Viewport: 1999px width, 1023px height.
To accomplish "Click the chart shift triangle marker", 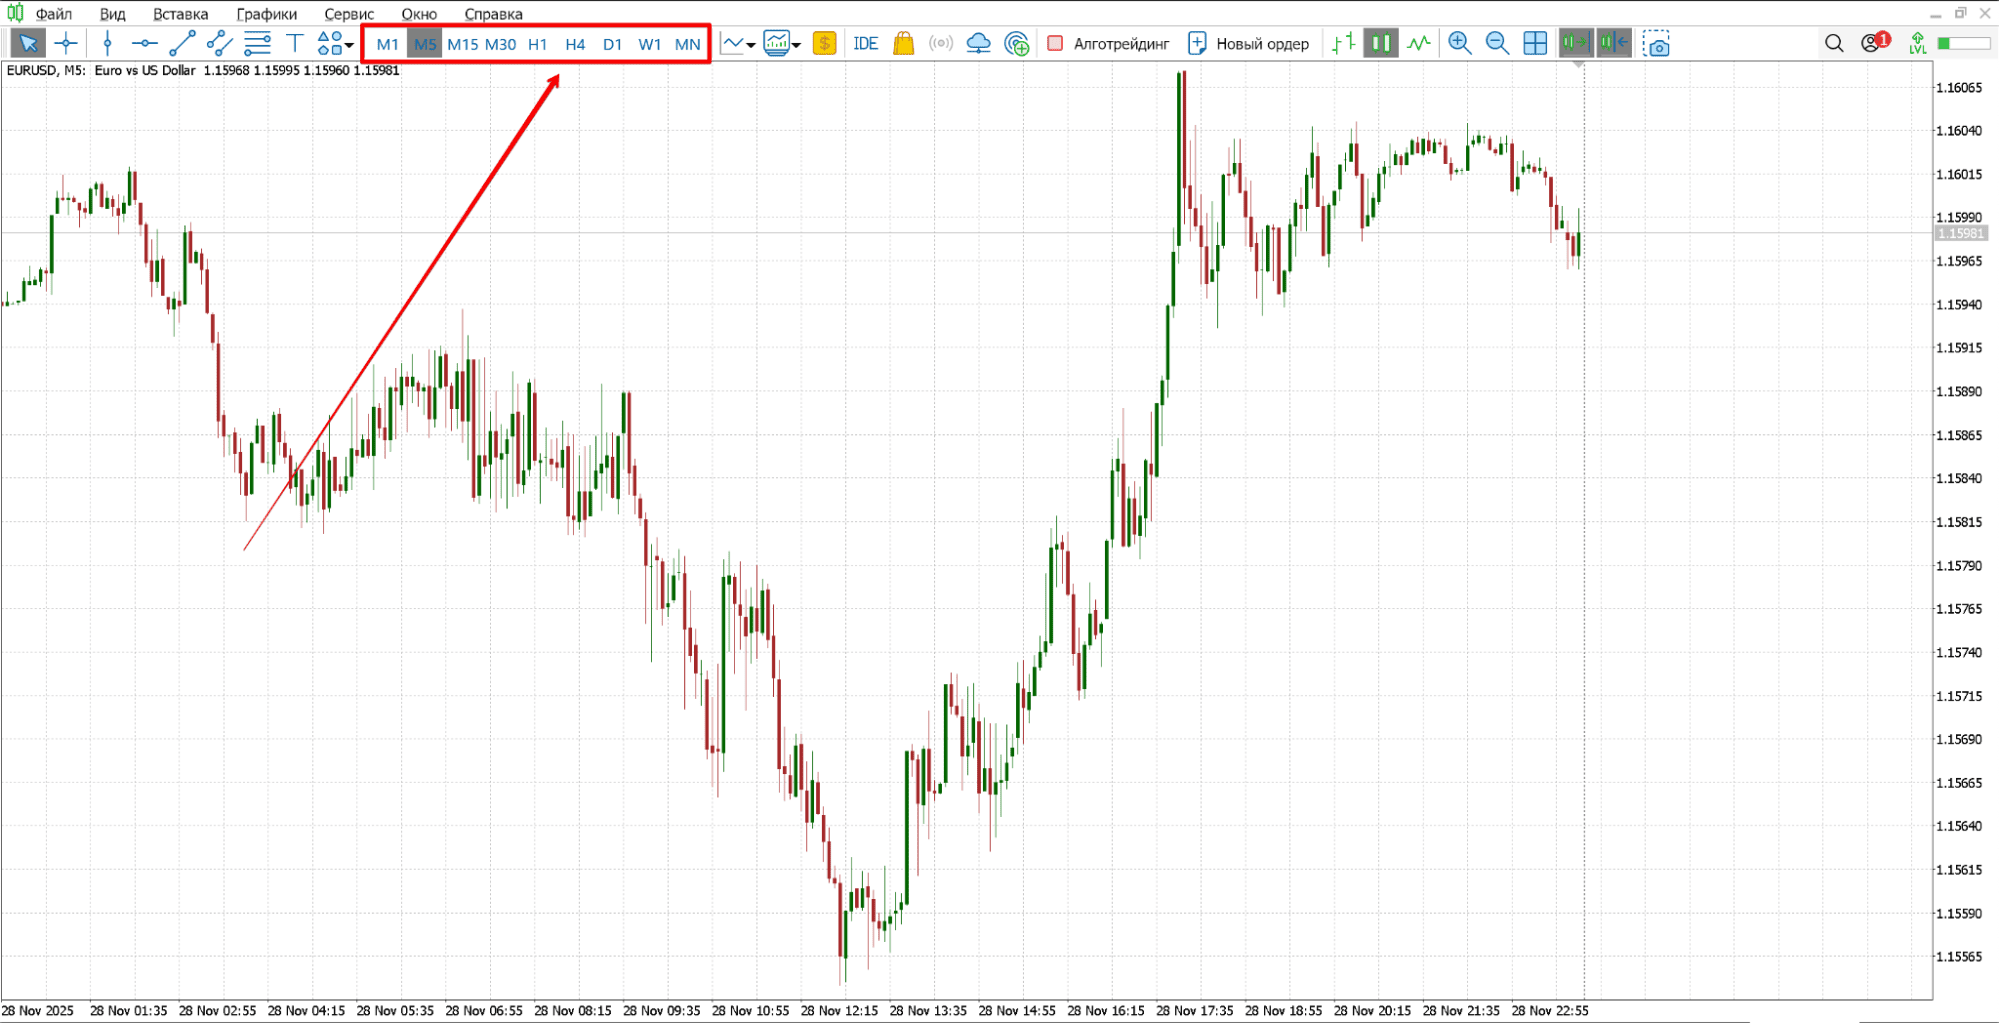I will pyautogui.click(x=1578, y=65).
